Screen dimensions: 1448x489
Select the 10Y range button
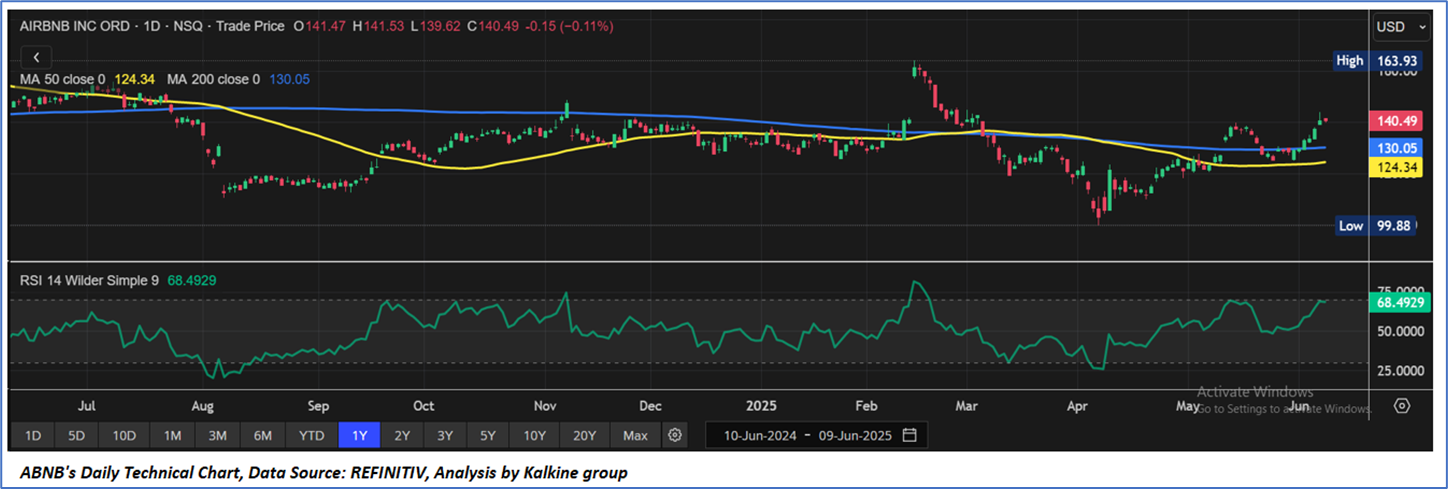pos(534,435)
